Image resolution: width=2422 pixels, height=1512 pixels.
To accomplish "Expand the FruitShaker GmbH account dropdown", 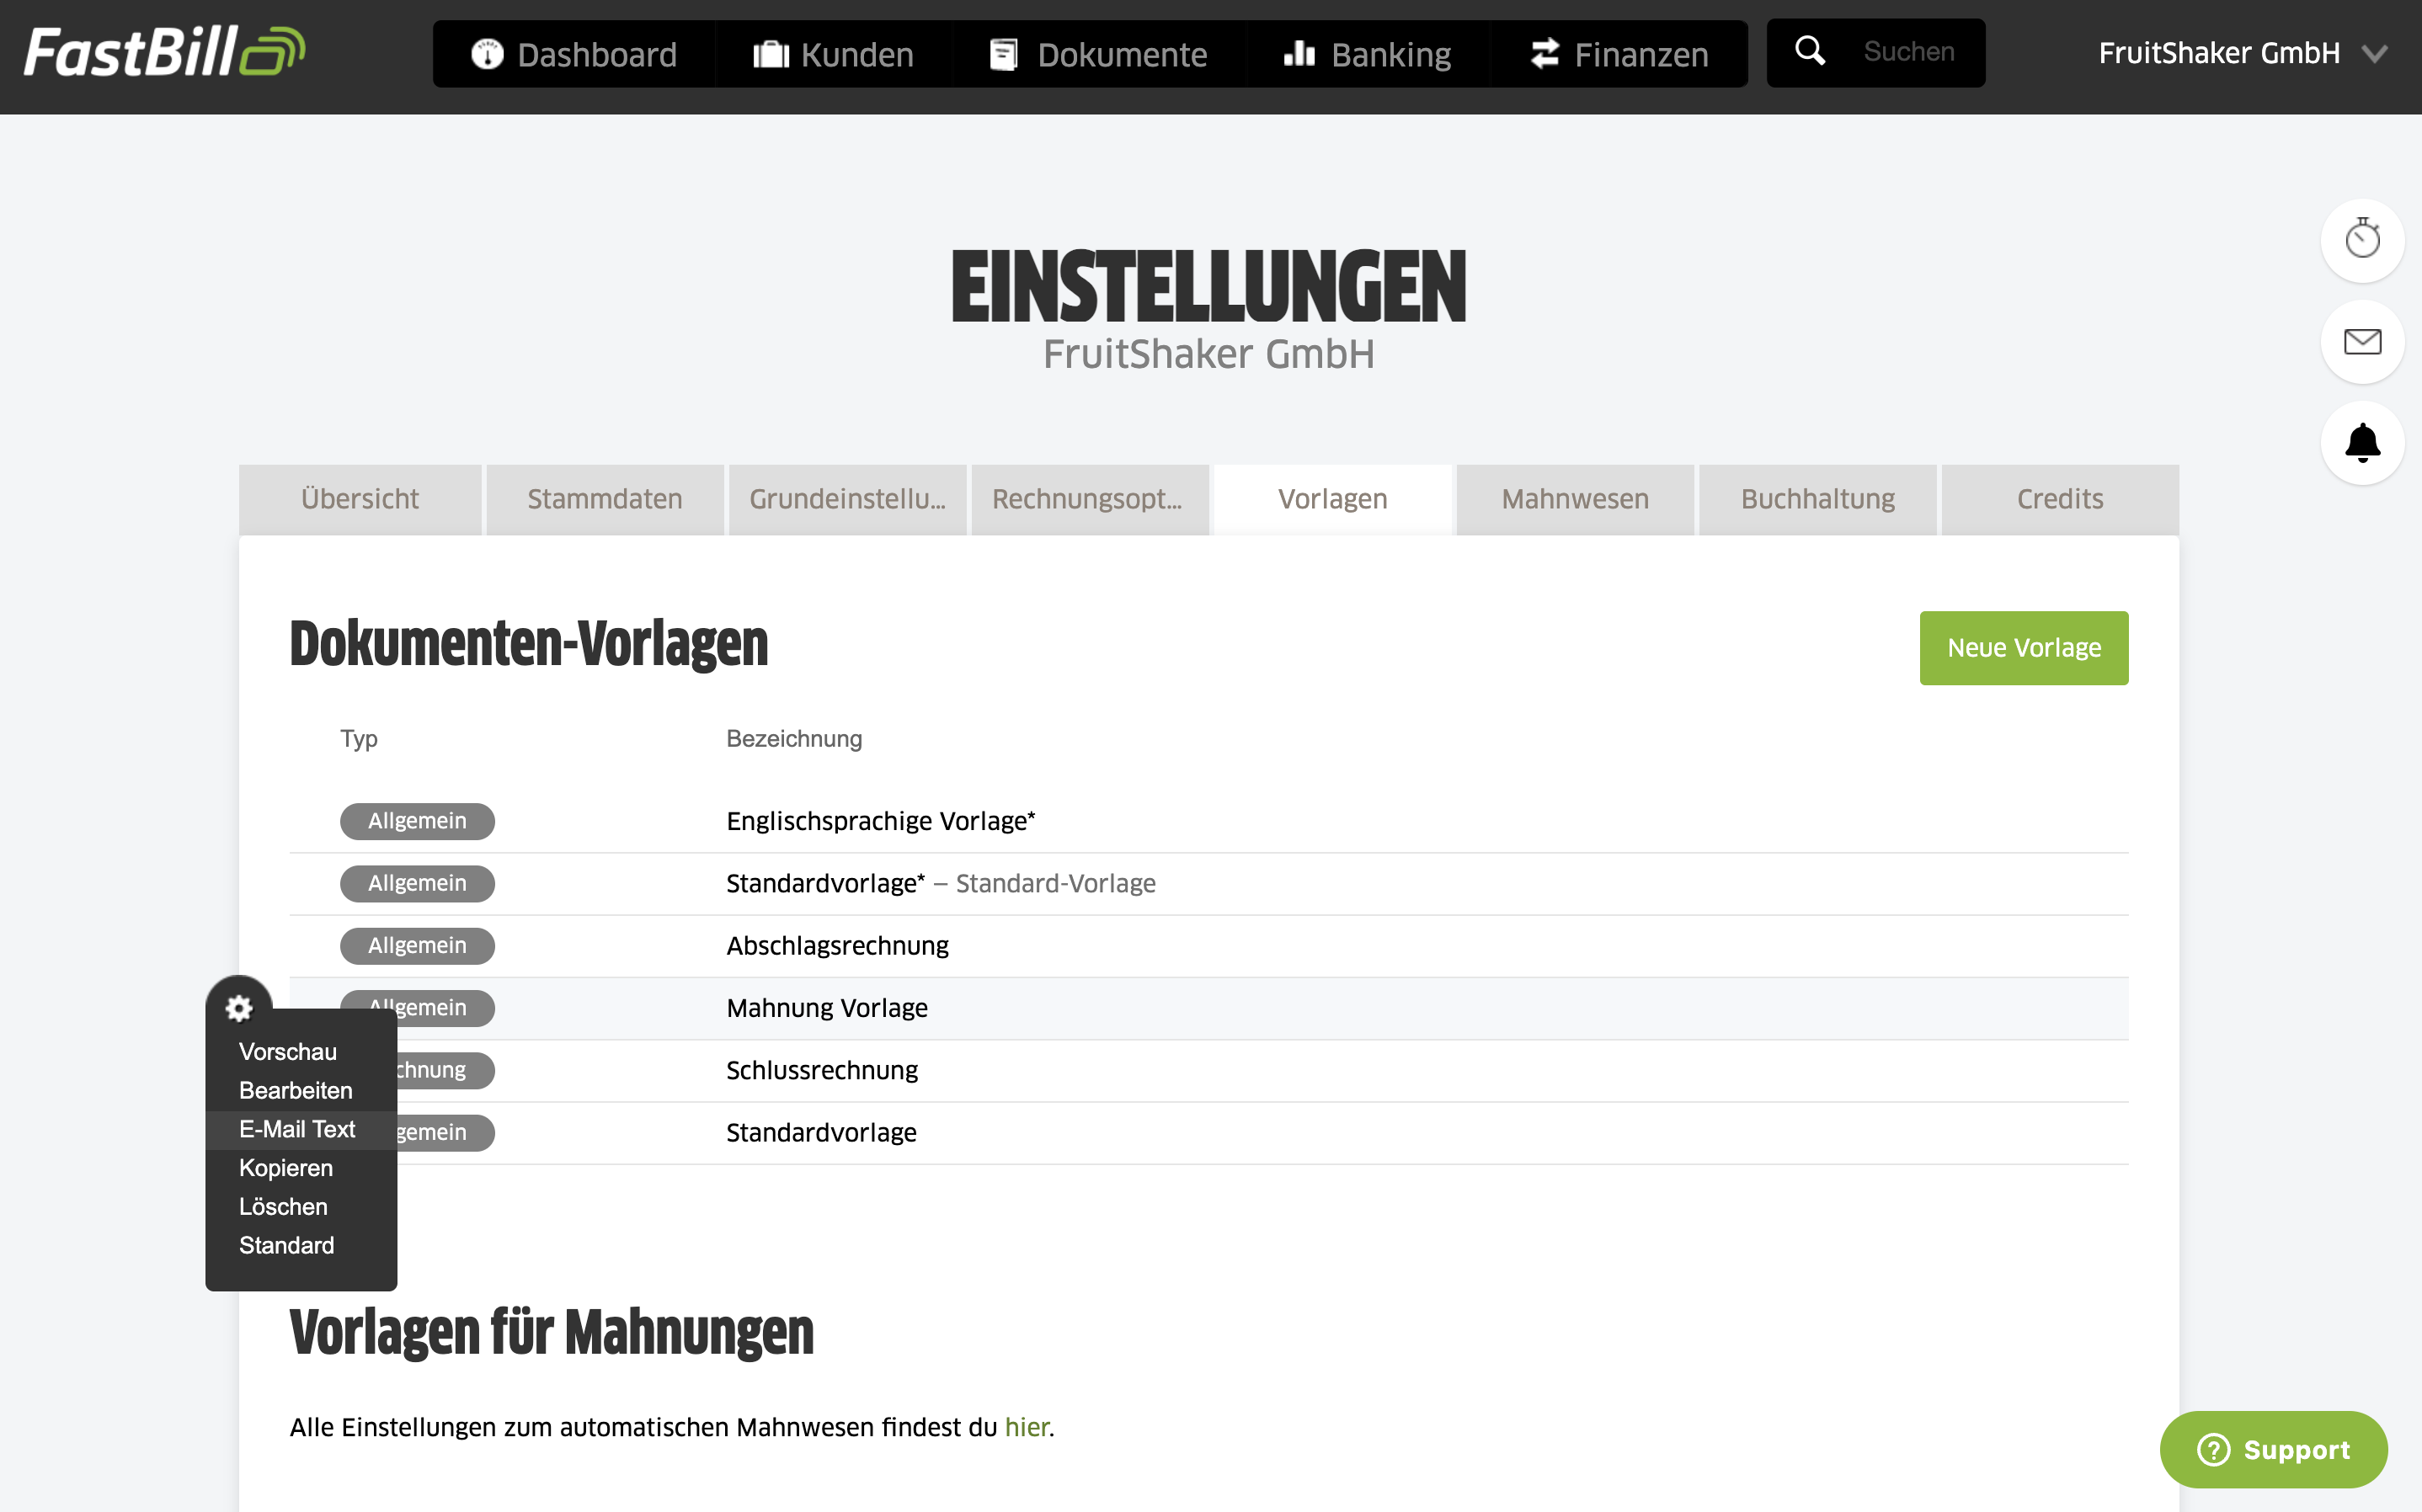I will coord(2243,53).
